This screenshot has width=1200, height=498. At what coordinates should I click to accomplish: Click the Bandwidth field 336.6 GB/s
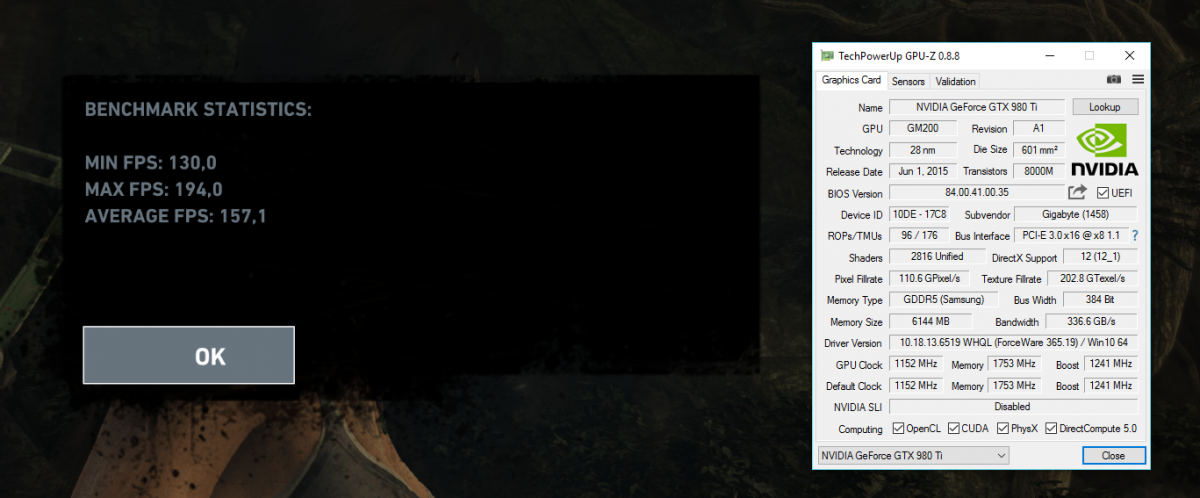pos(1091,321)
